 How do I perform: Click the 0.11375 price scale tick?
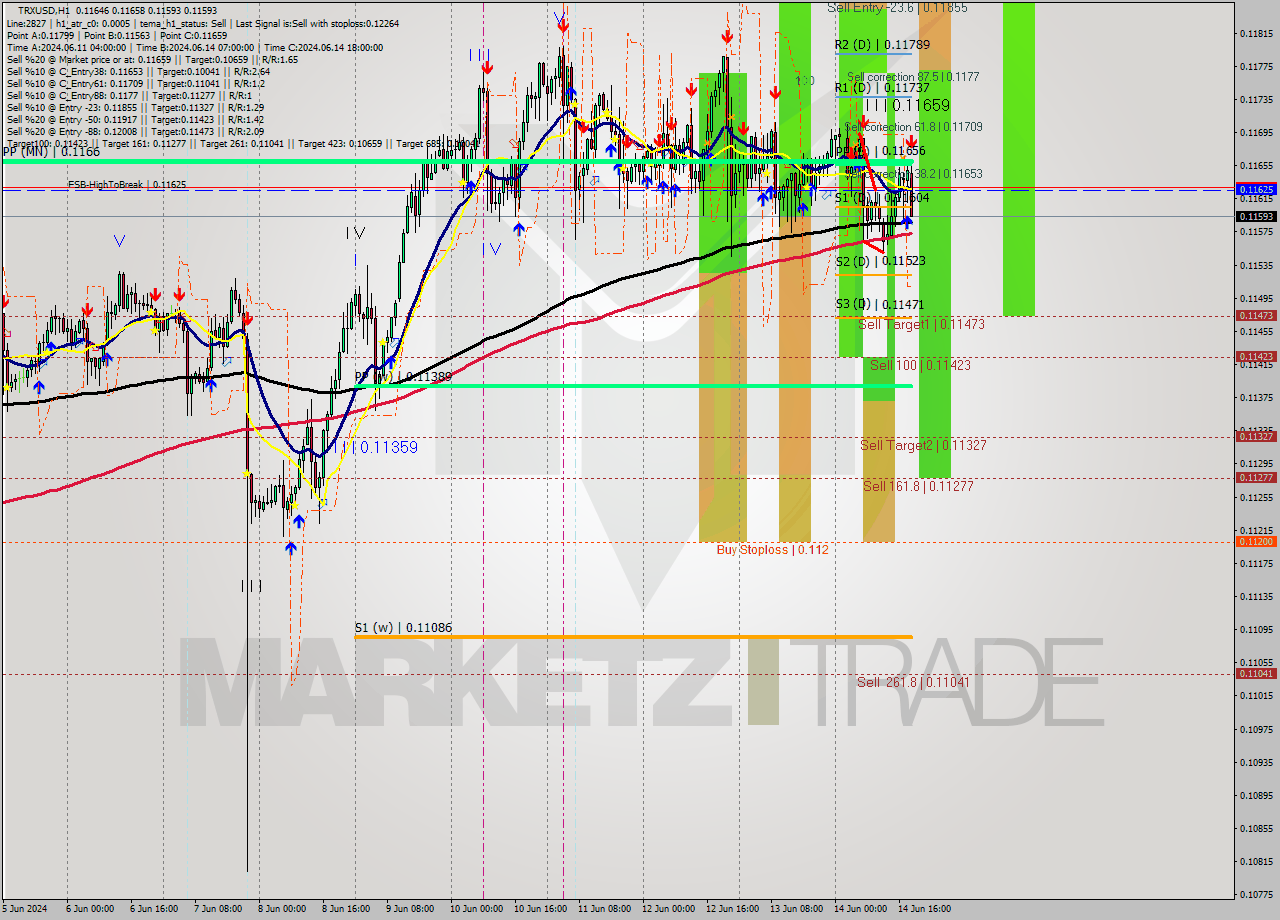1256,397
